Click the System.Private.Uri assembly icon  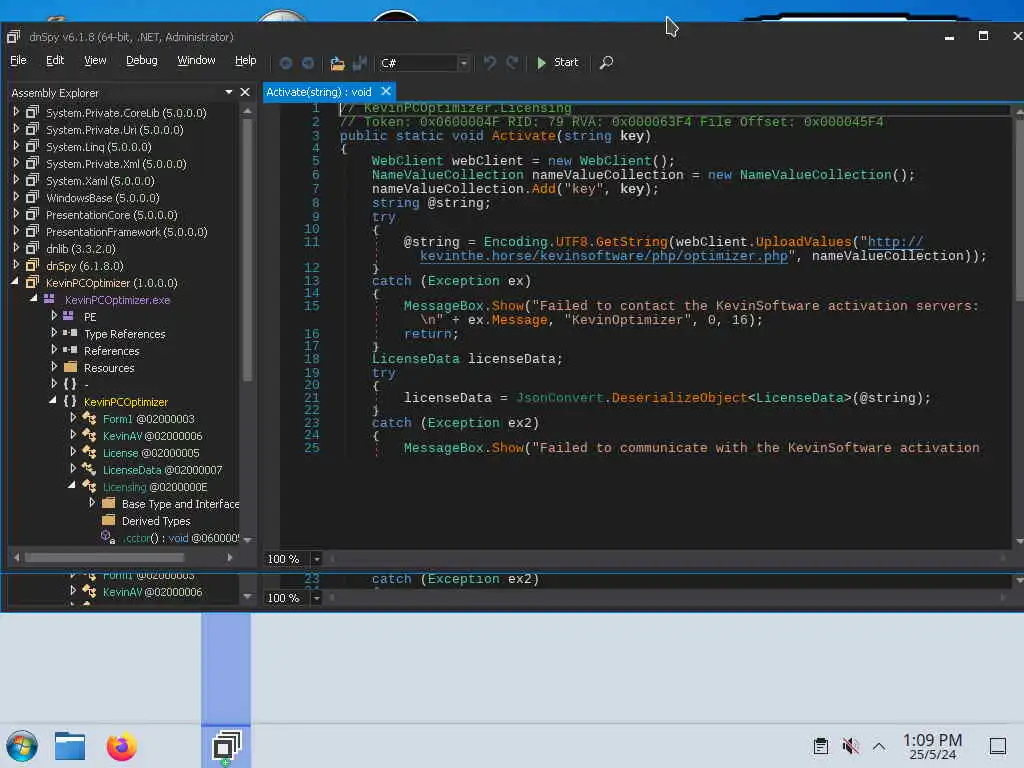32,129
